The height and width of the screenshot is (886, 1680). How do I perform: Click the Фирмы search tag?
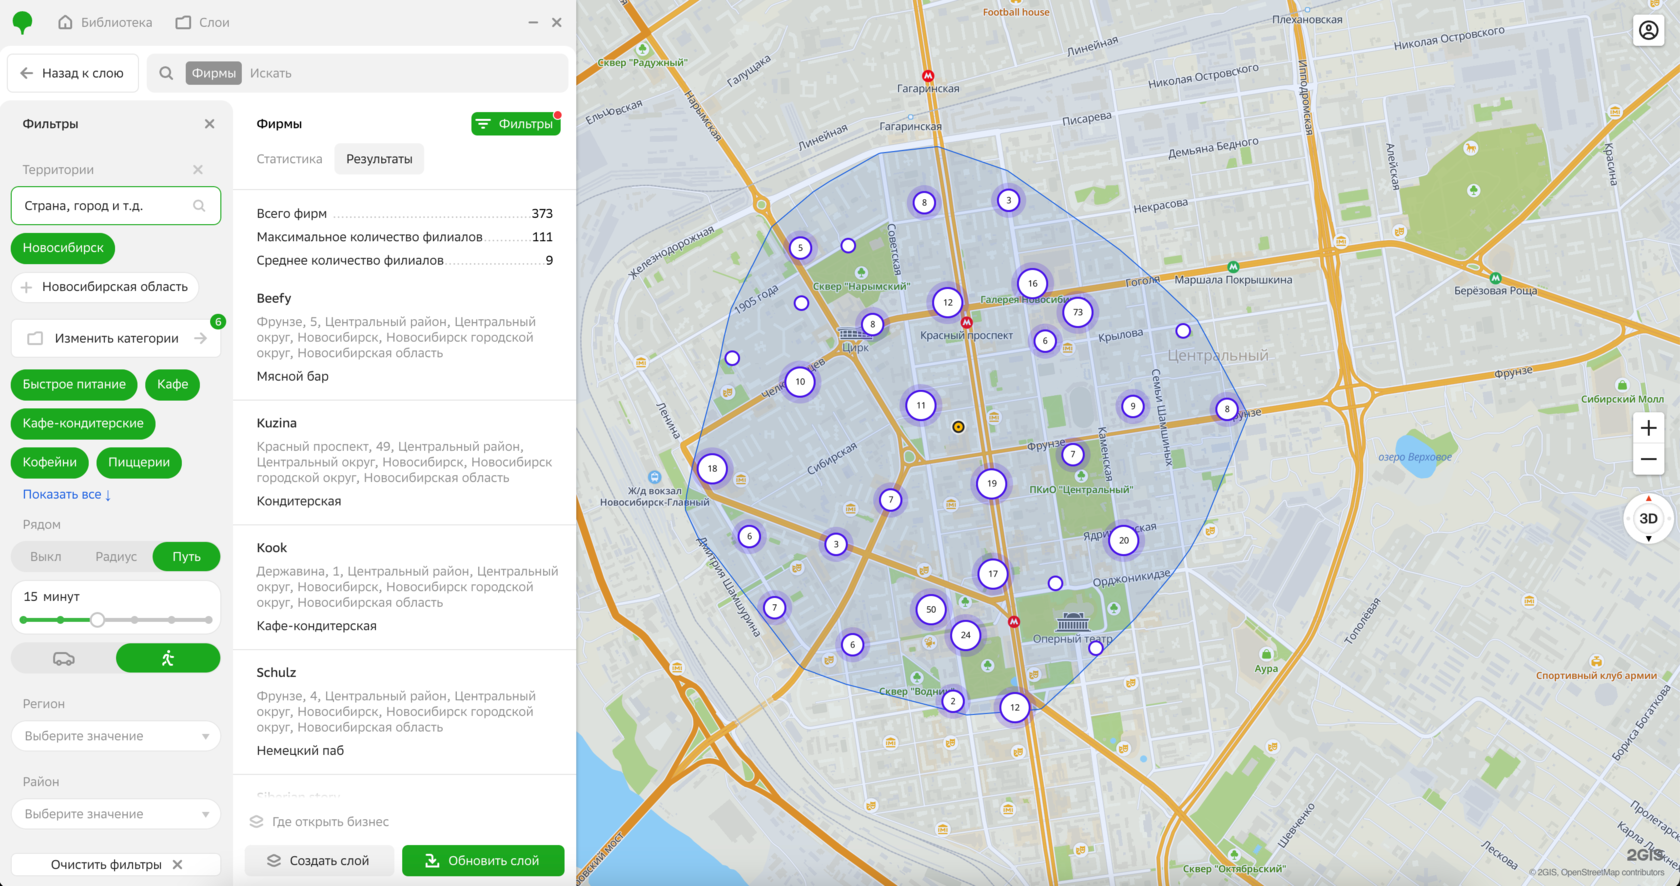213,73
